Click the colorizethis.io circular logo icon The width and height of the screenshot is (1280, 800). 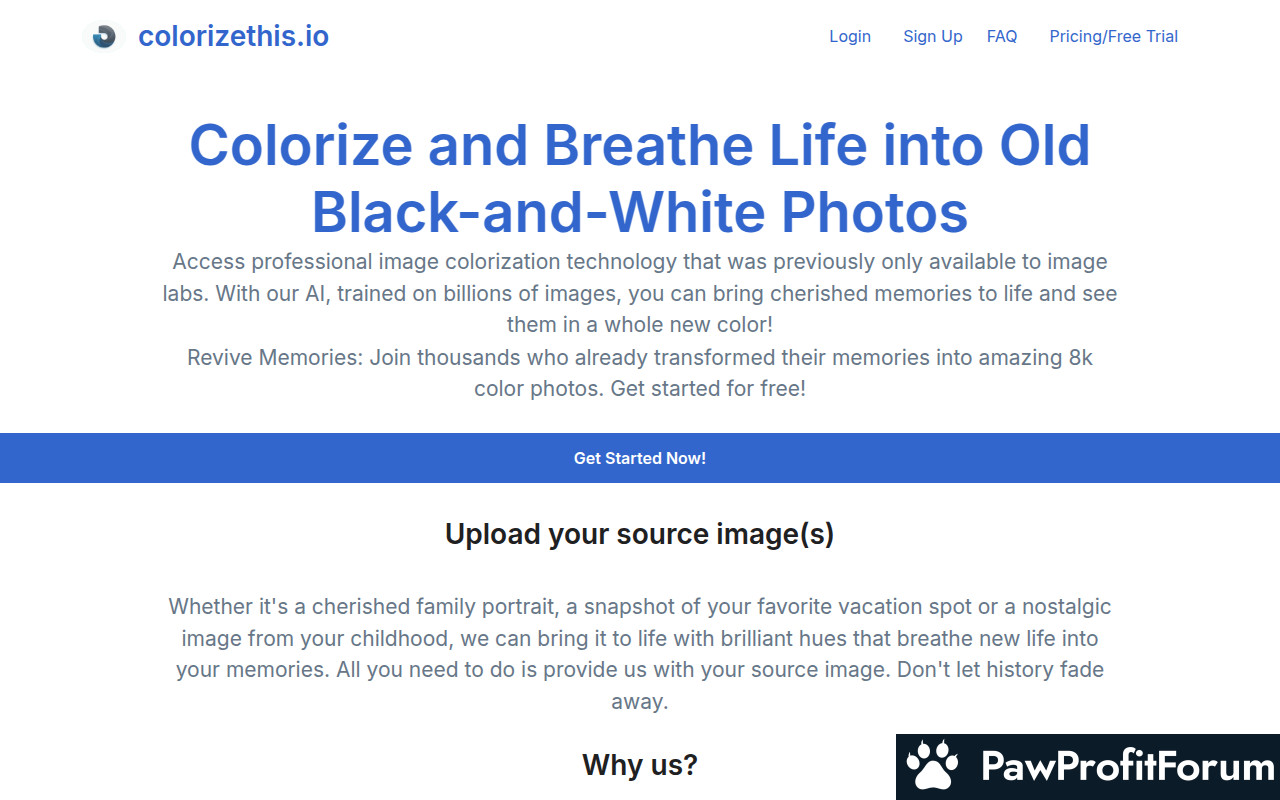click(x=104, y=37)
